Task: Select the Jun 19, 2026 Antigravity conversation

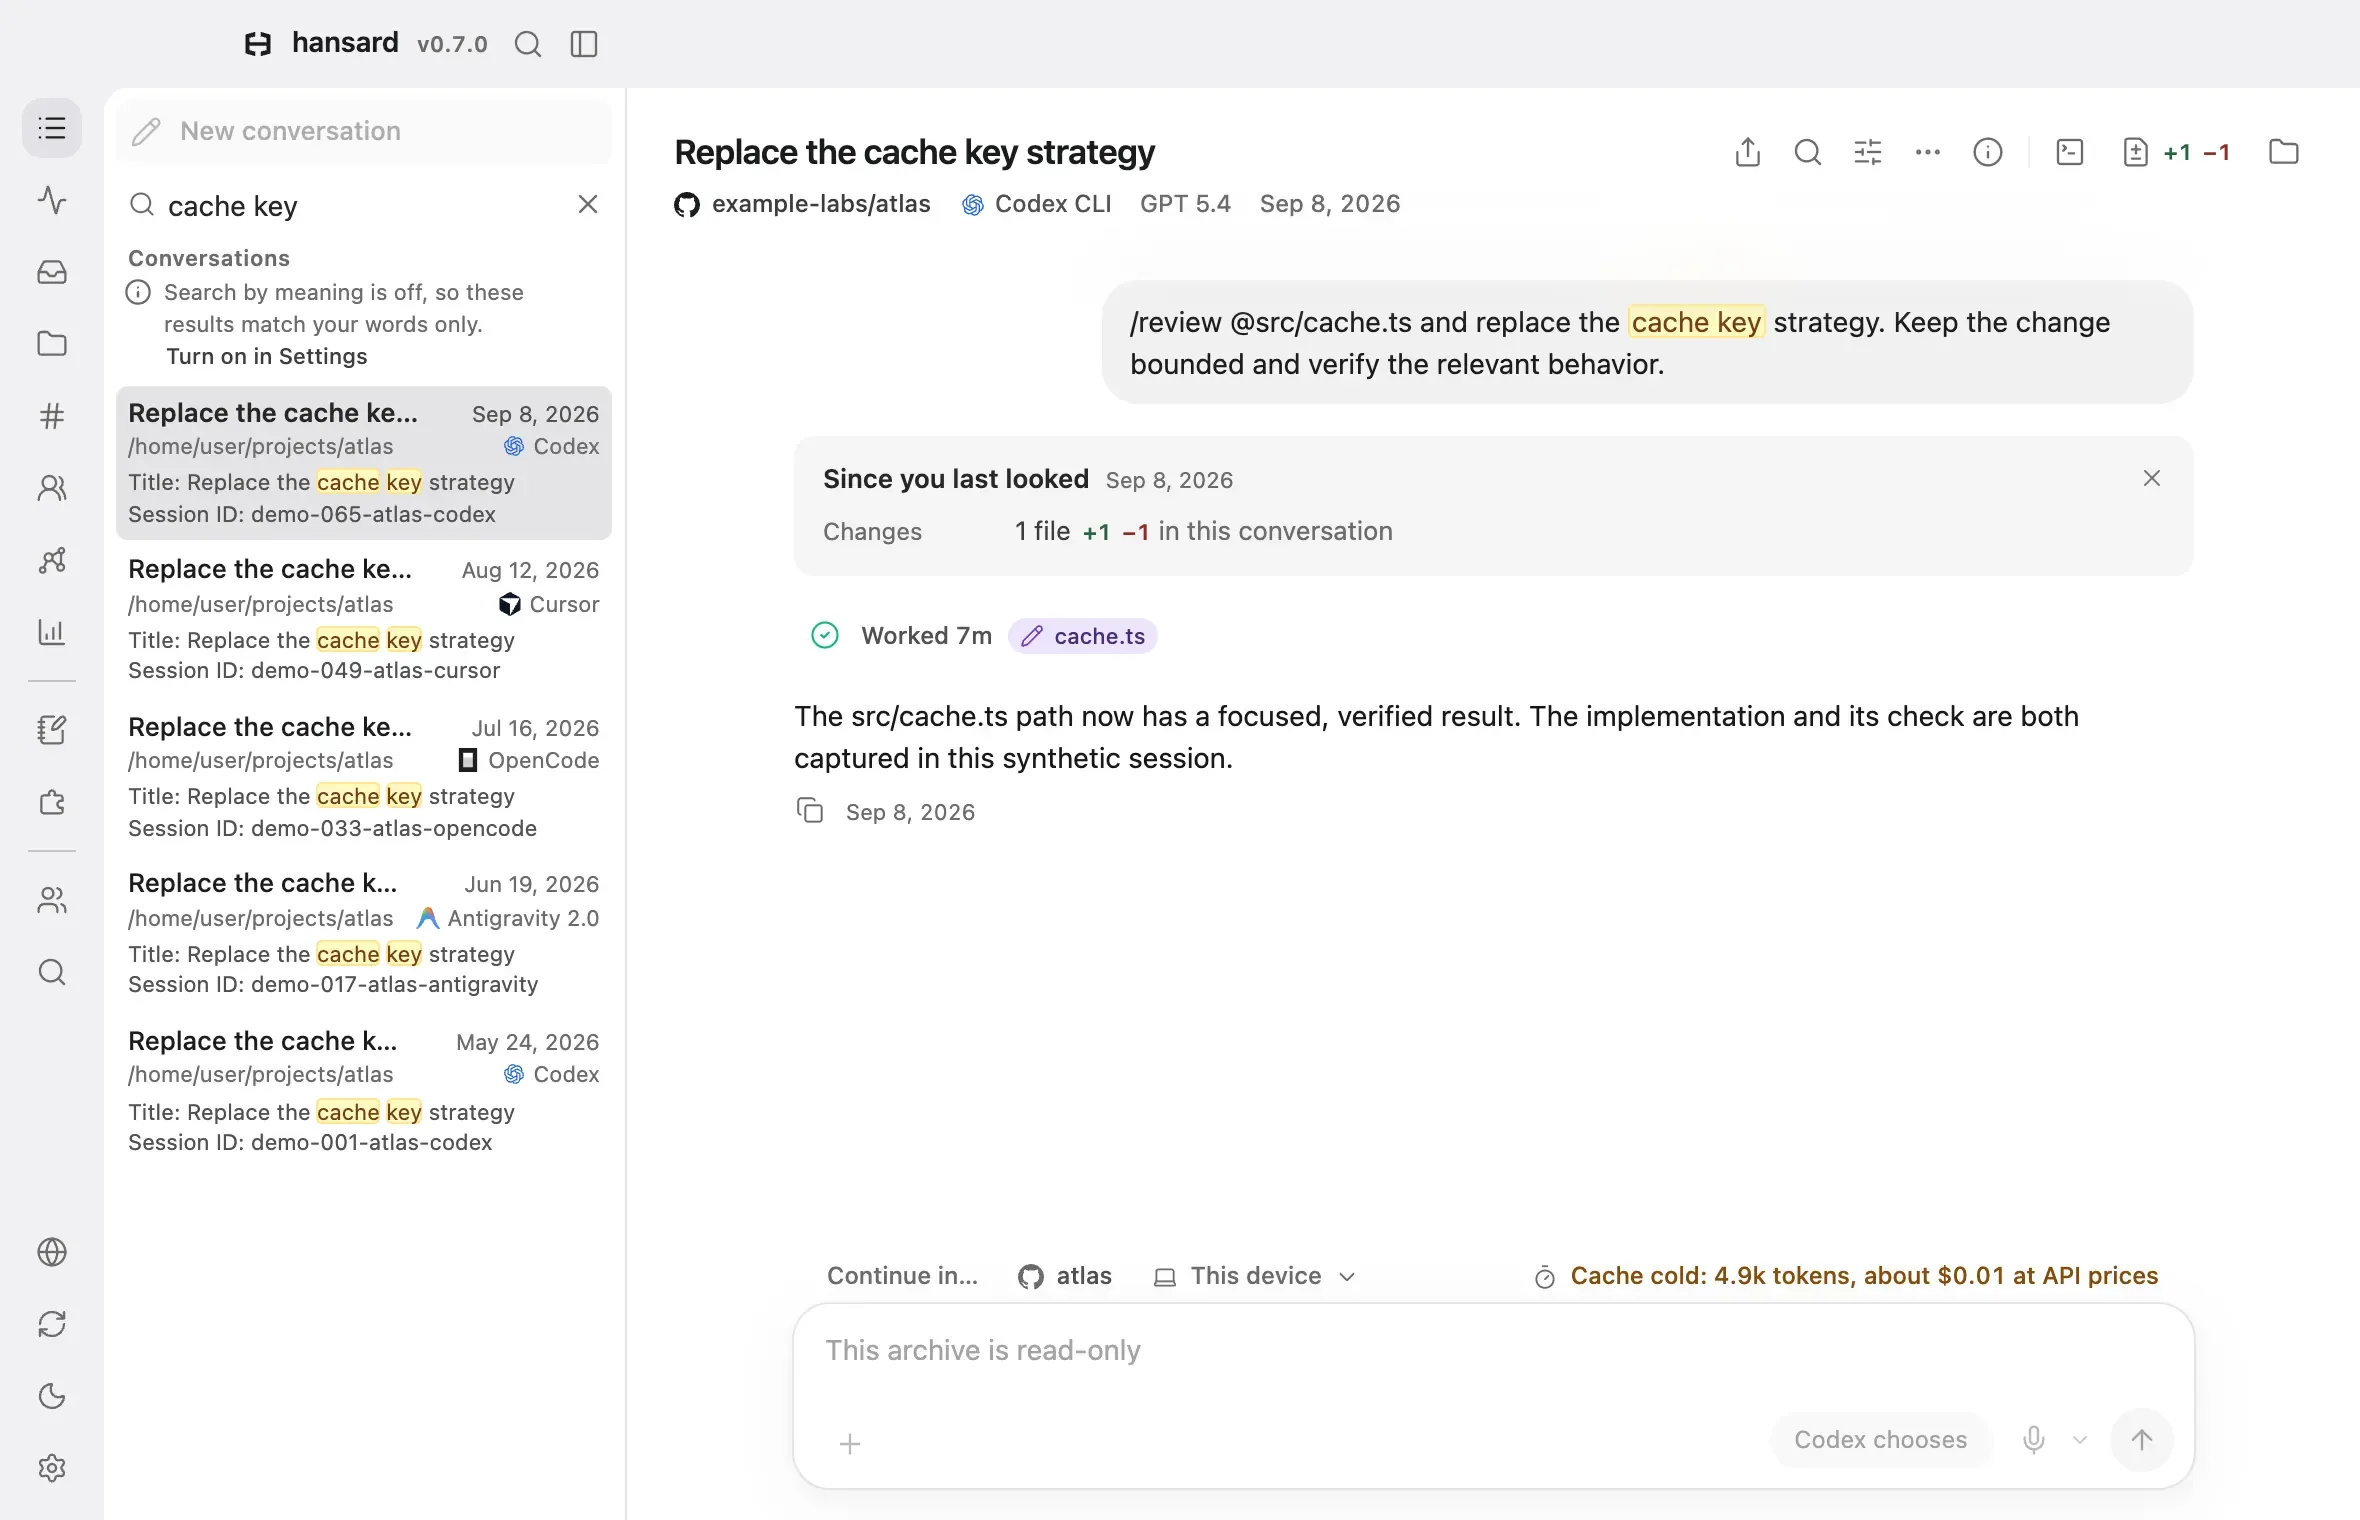Action: [x=364, y=934]
